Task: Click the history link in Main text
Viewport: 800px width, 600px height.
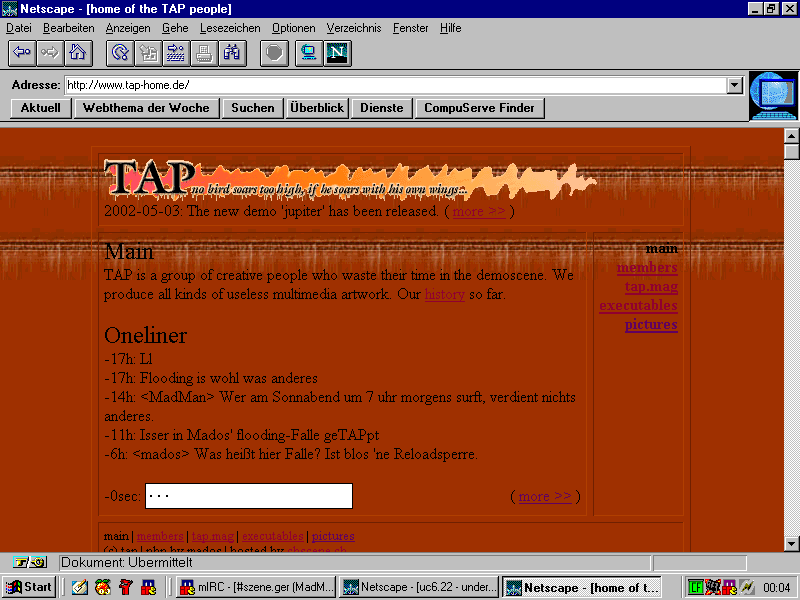Action: point(444,295)
